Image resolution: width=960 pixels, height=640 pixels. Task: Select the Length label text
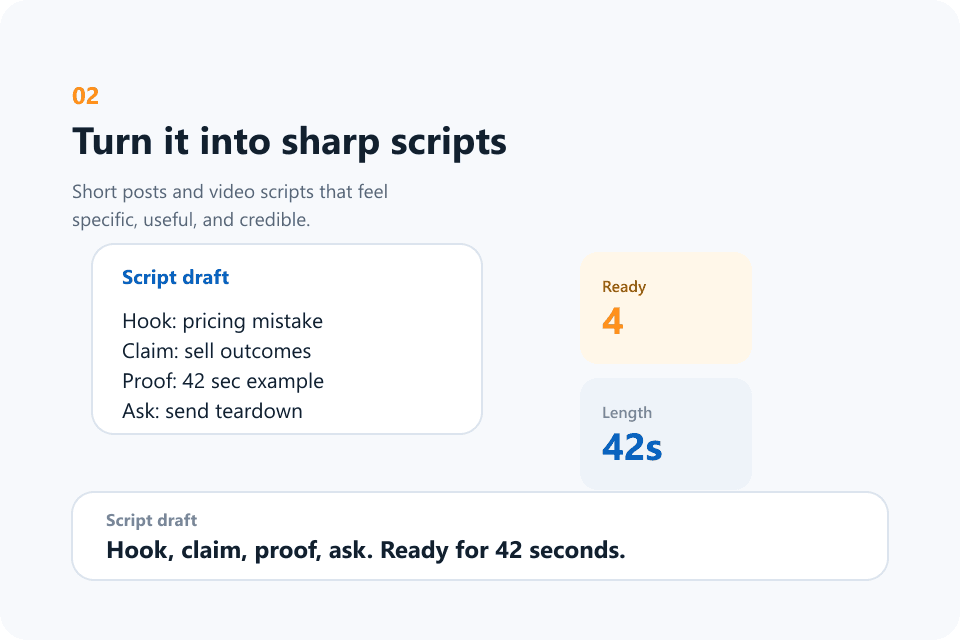(x=627, y=413)
